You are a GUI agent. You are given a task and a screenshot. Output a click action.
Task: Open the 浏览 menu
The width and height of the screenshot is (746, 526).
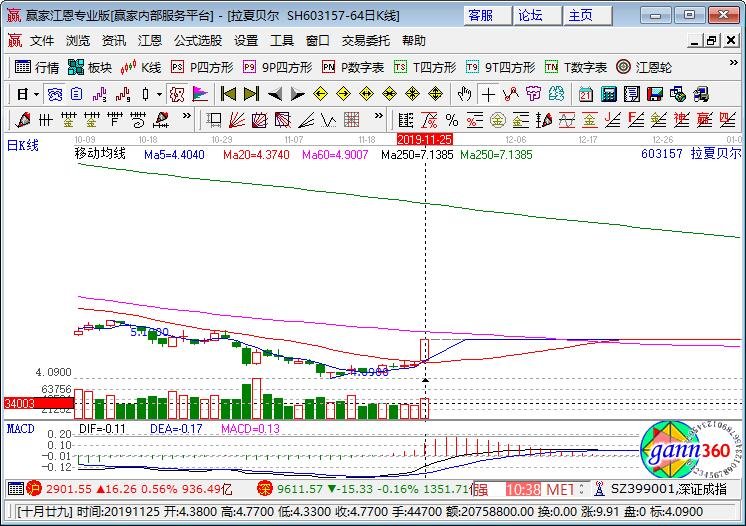coord(78,41)
